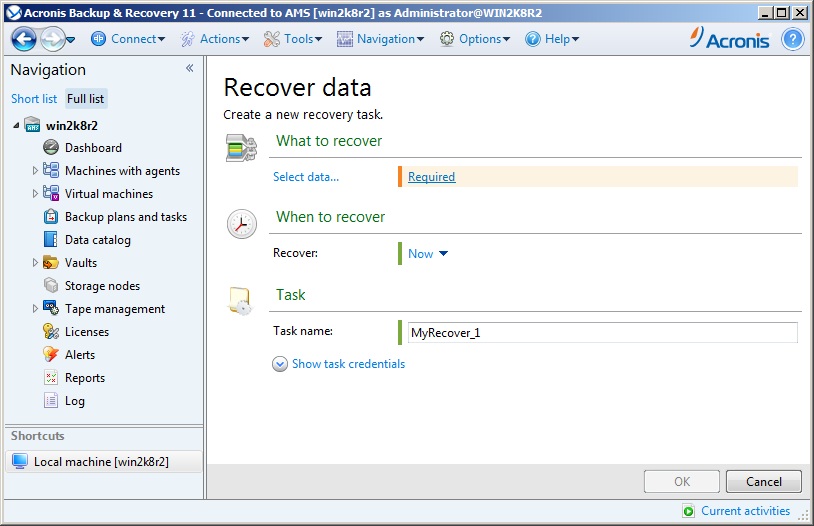
Task: Click the Backup plans and tasks icon
Action: [x=51, y=216]
